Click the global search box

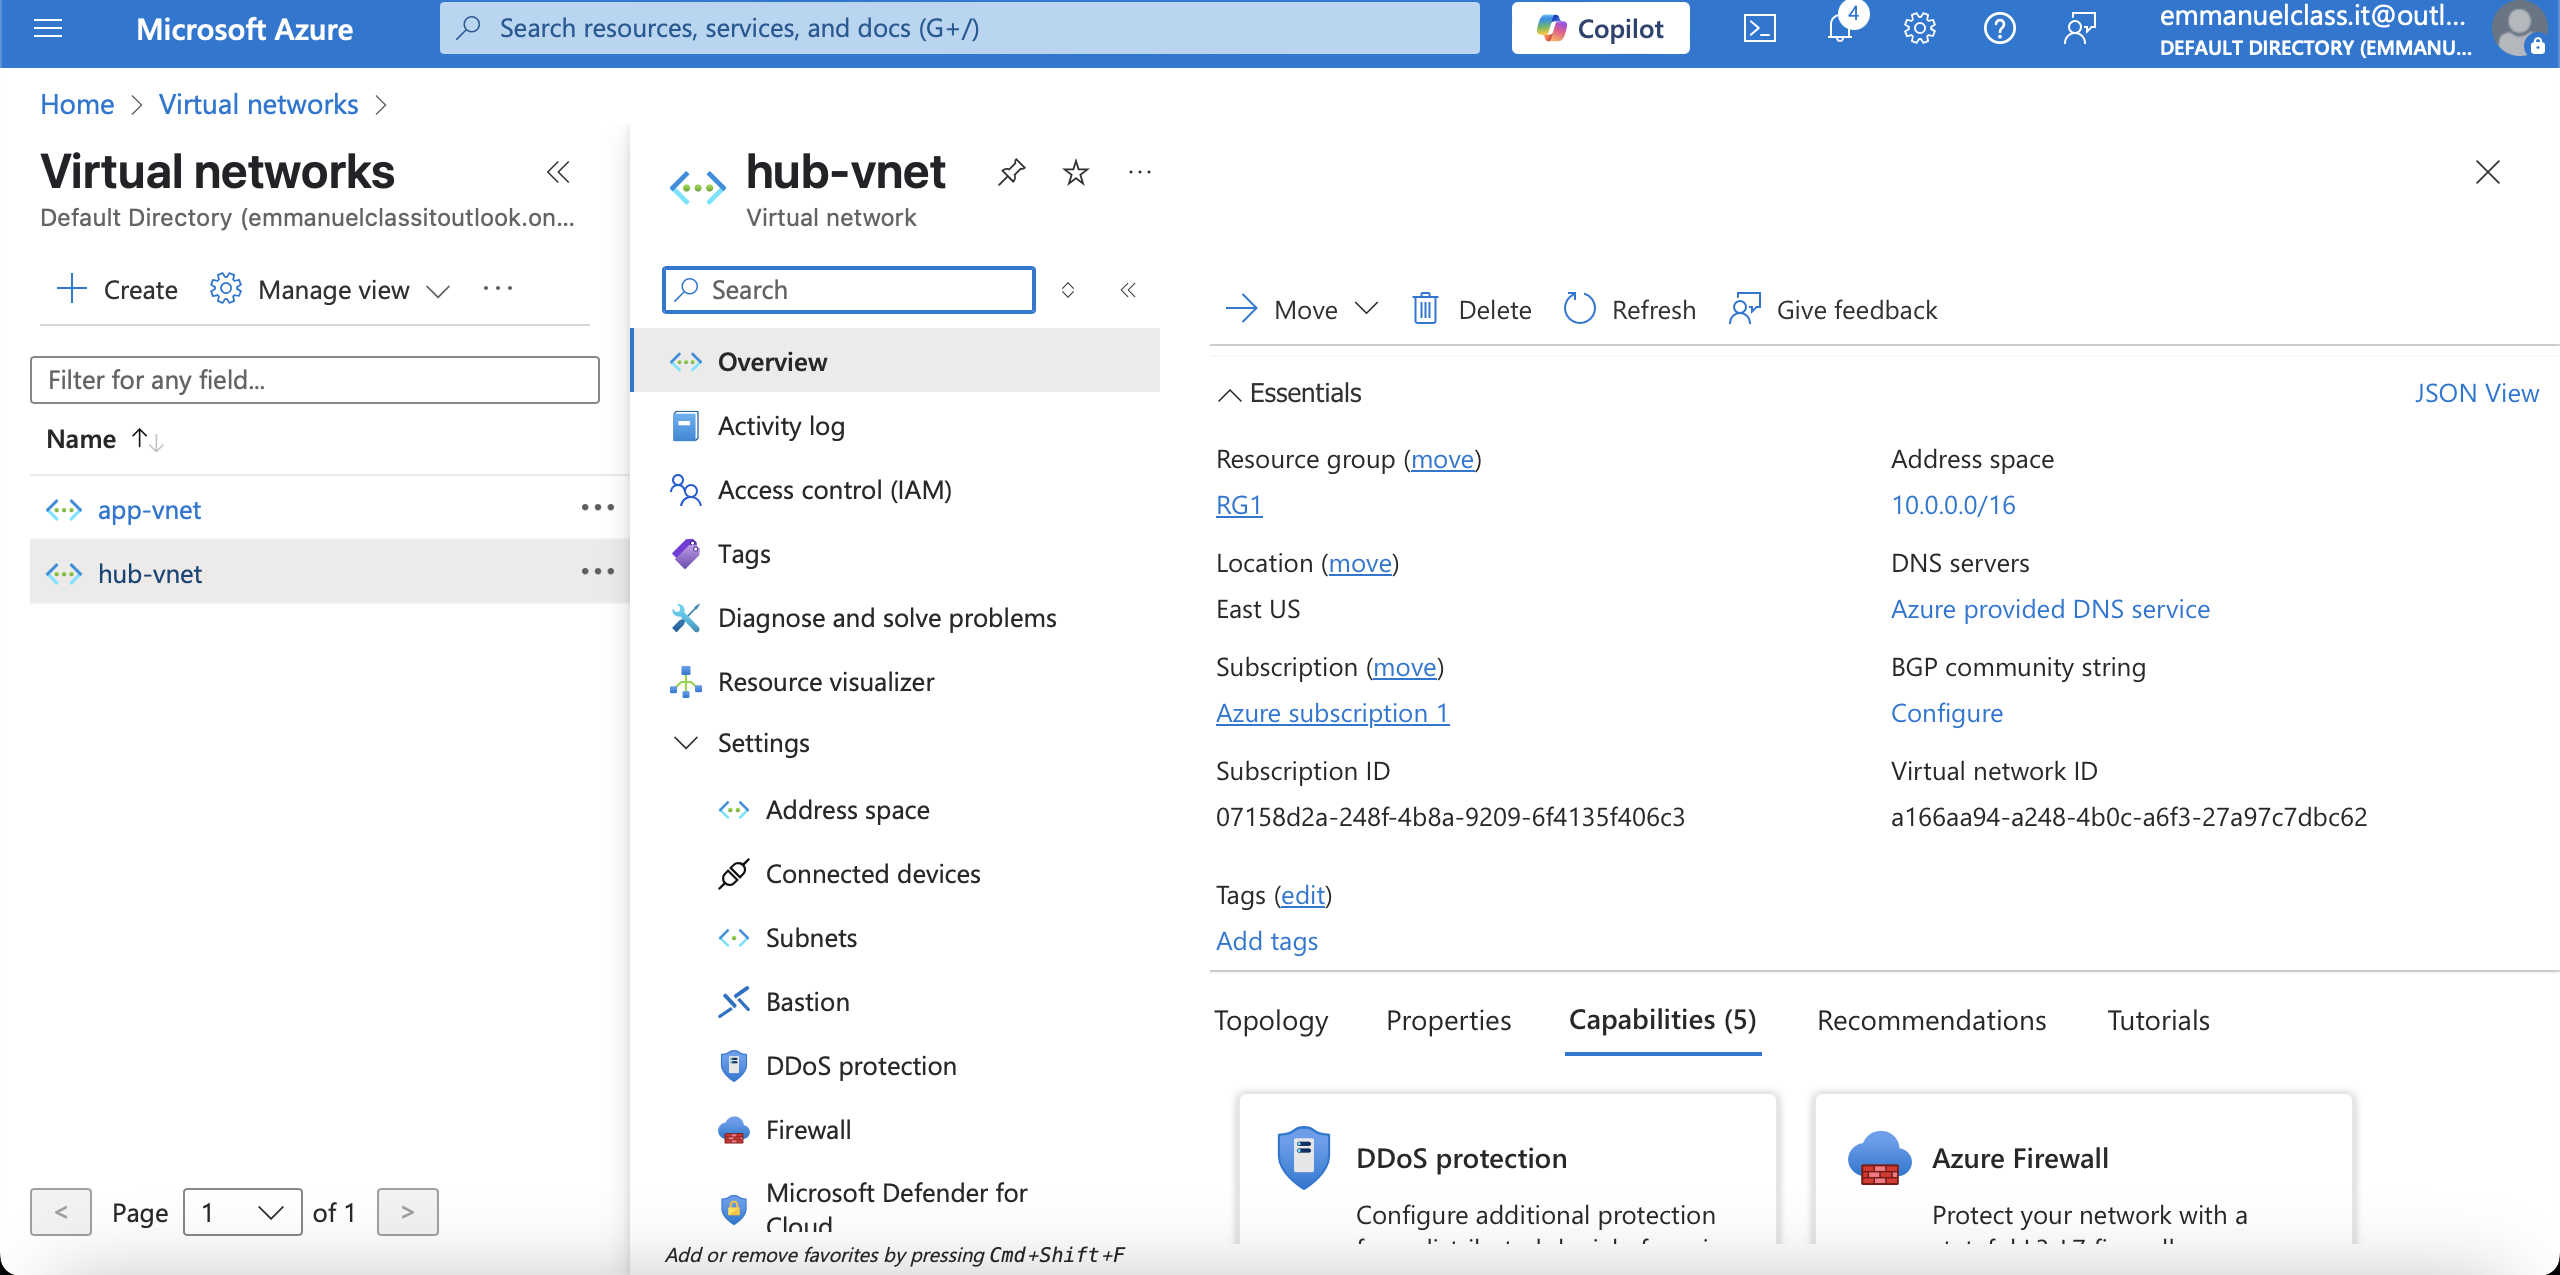point(960,28)
